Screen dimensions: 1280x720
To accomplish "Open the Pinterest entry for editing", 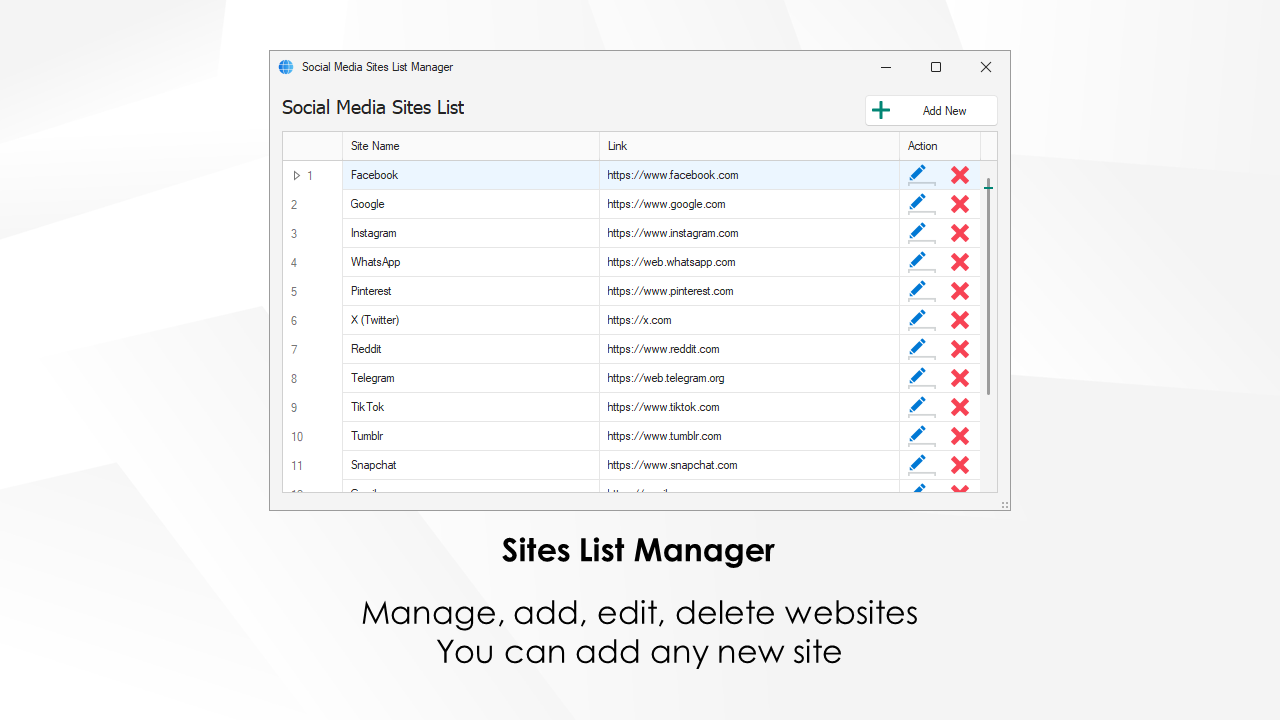I will tap(918, 291).
